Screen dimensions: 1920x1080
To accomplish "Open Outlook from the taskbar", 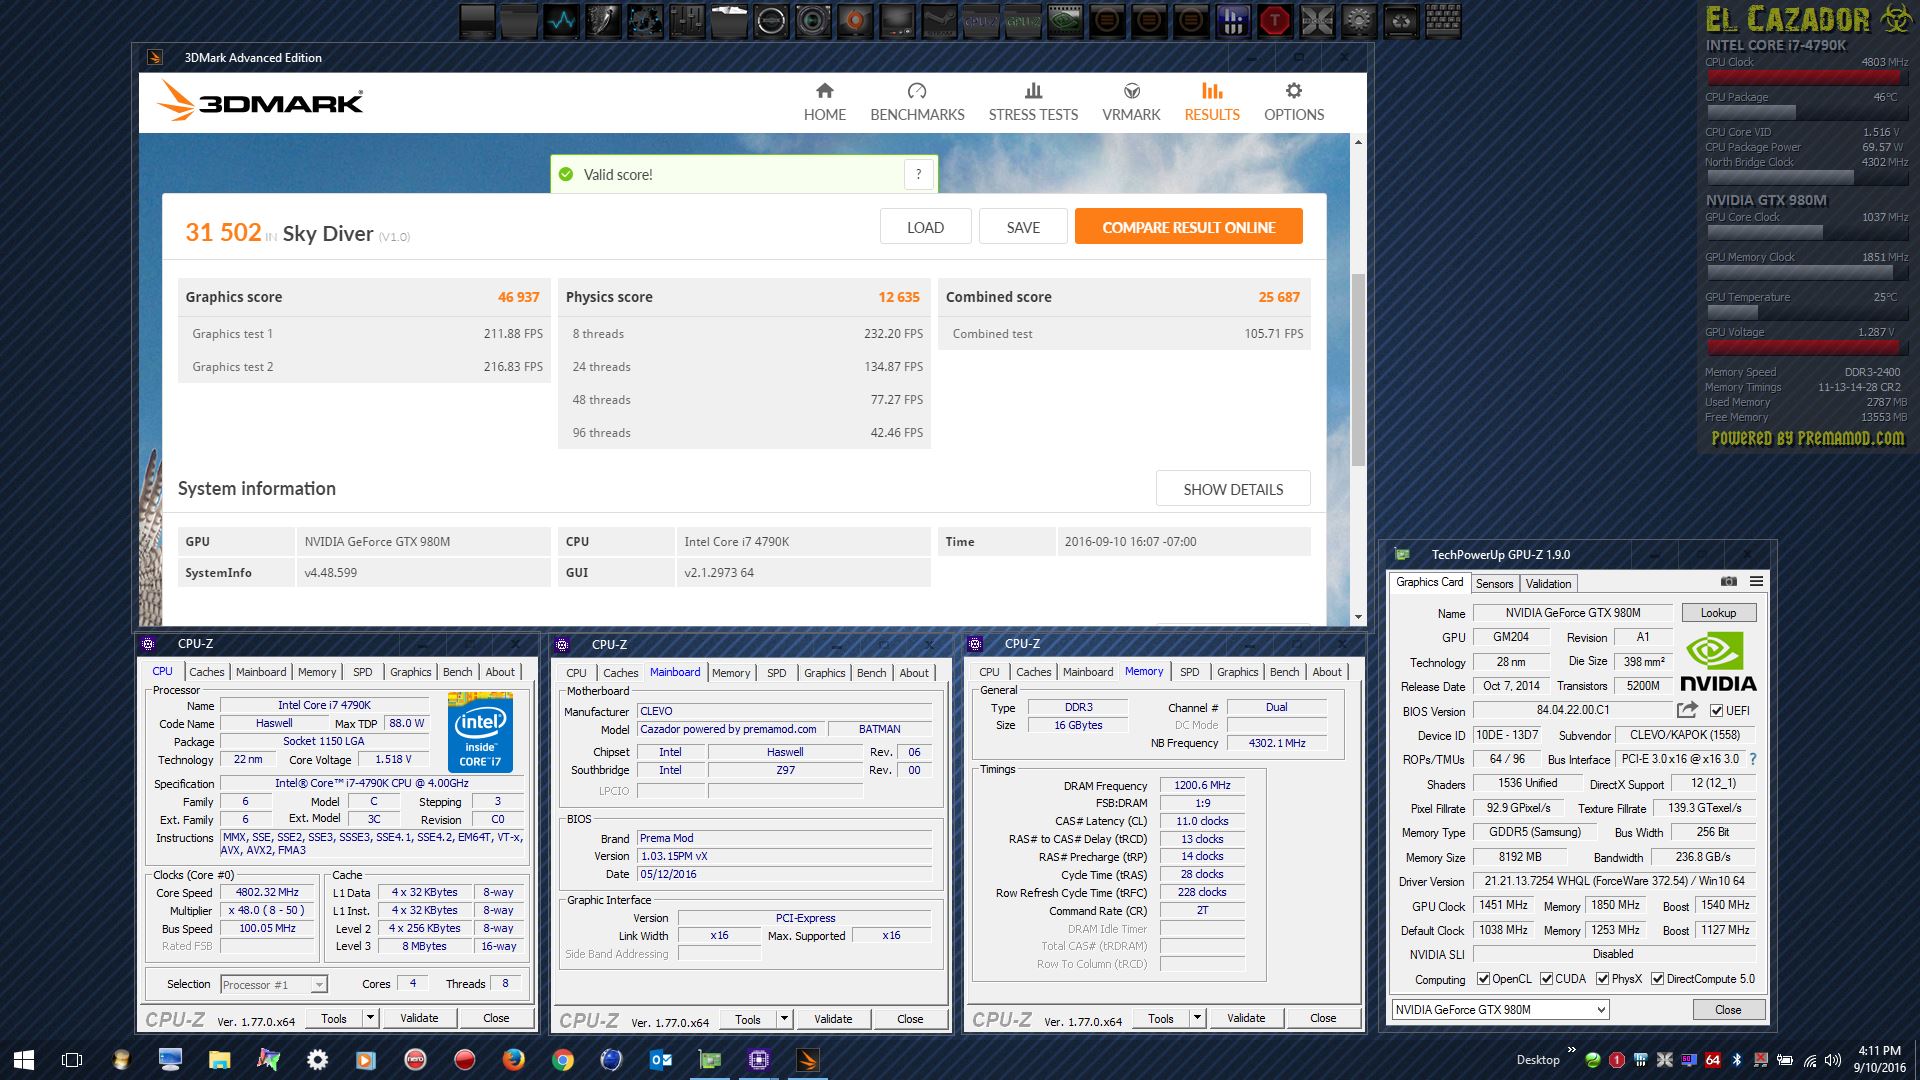I will pos(660,1060).
